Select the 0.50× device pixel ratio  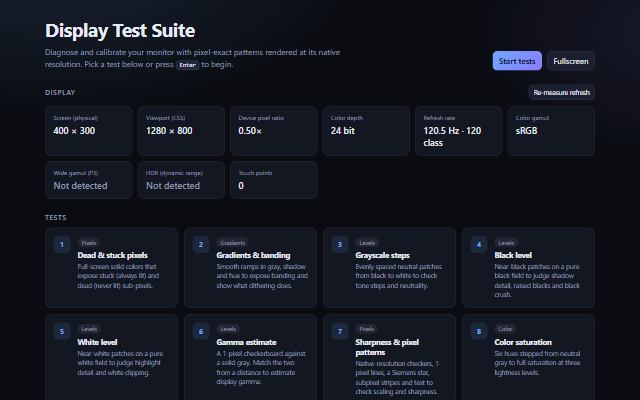point(250,131)
